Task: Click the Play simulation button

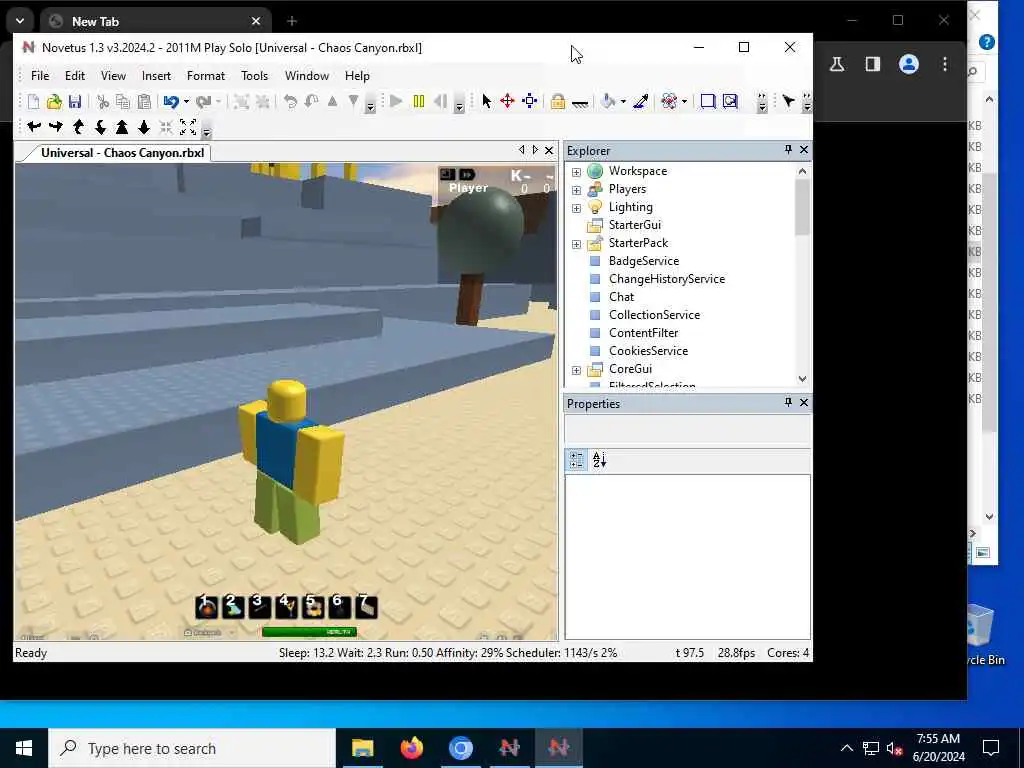Action: [396, 101]
